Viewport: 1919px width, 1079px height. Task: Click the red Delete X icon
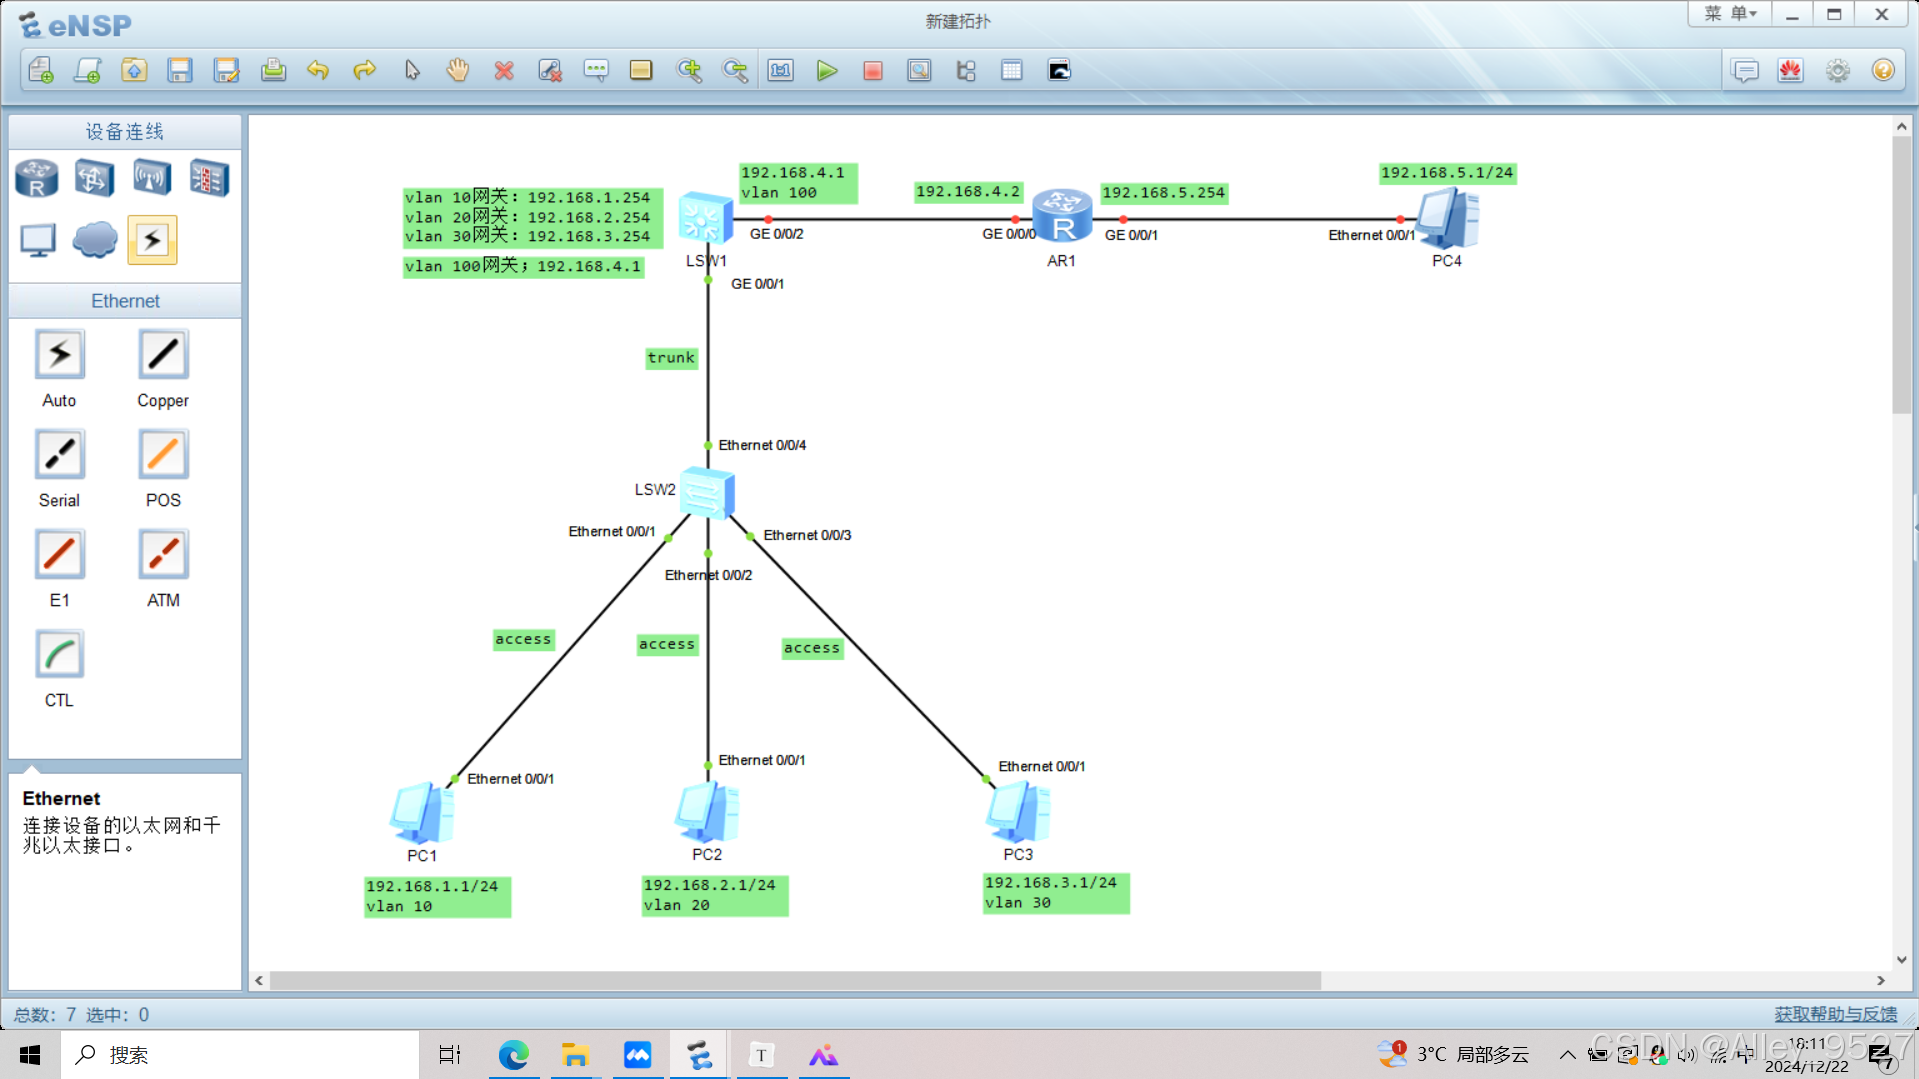[x=504, y=70]
